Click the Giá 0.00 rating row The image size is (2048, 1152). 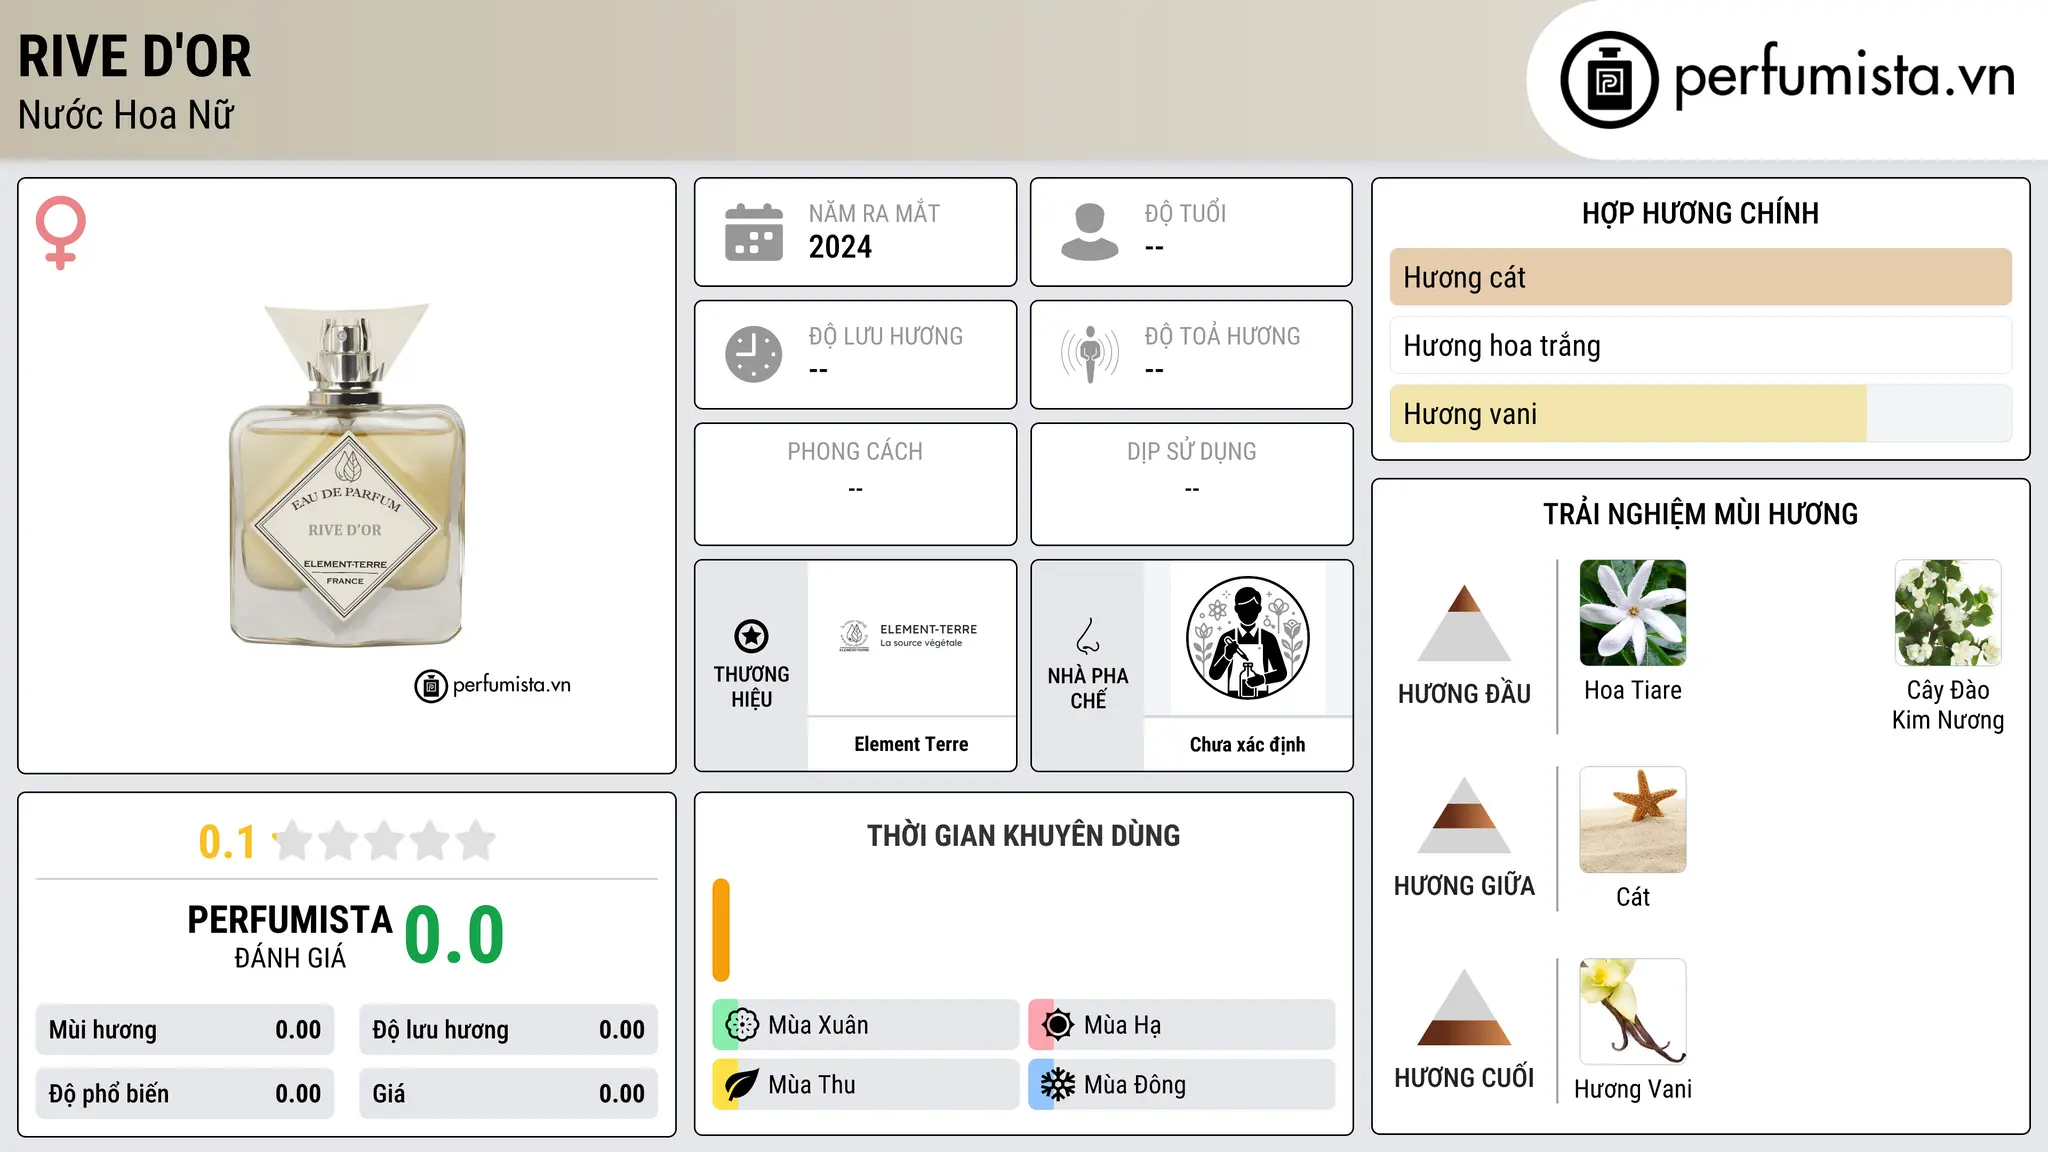(x=508, y=1094)
